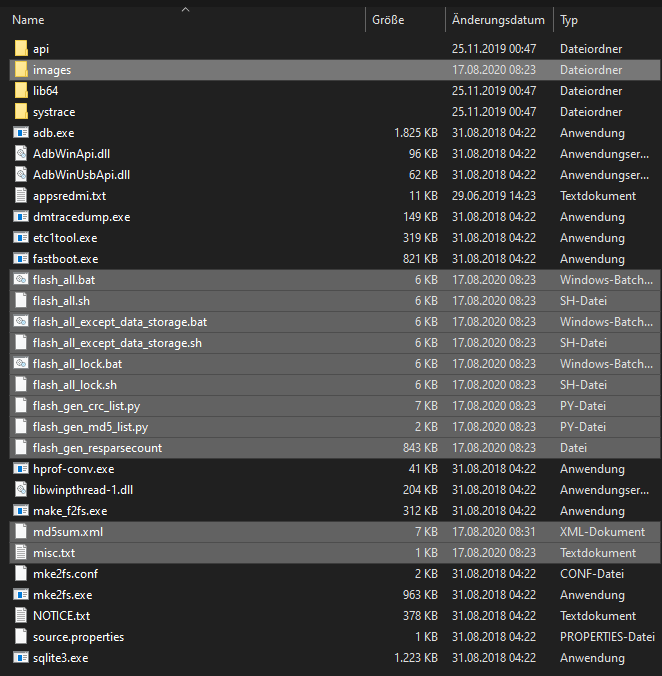Image resolution: width=662 pixels, height=676 pixels.
Task: Click the date 29.06.2019 14:23
Action: click(494, 196)
